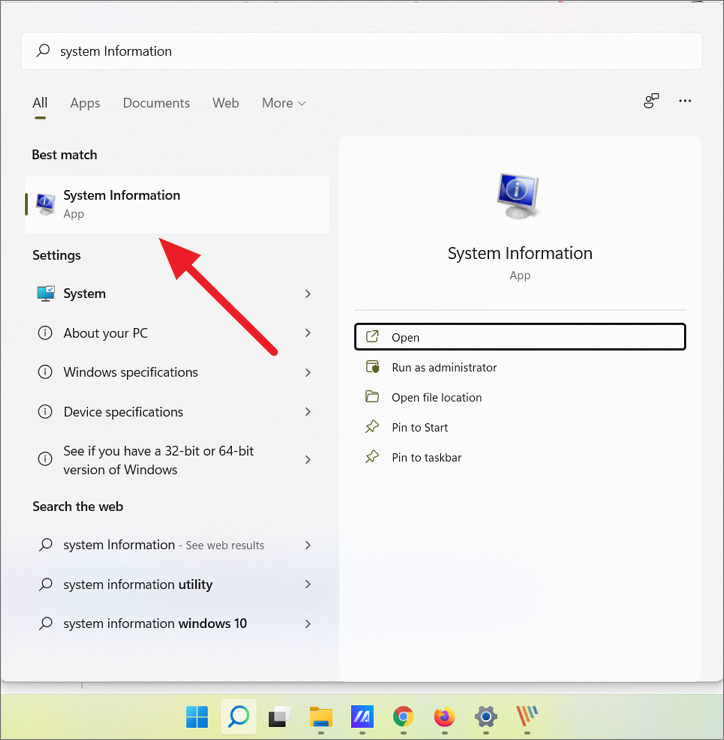Image resolution: width=724 pixels, height=740 pixels.
Task: Expand About your PC chevron
Action: tap(308, 333)
